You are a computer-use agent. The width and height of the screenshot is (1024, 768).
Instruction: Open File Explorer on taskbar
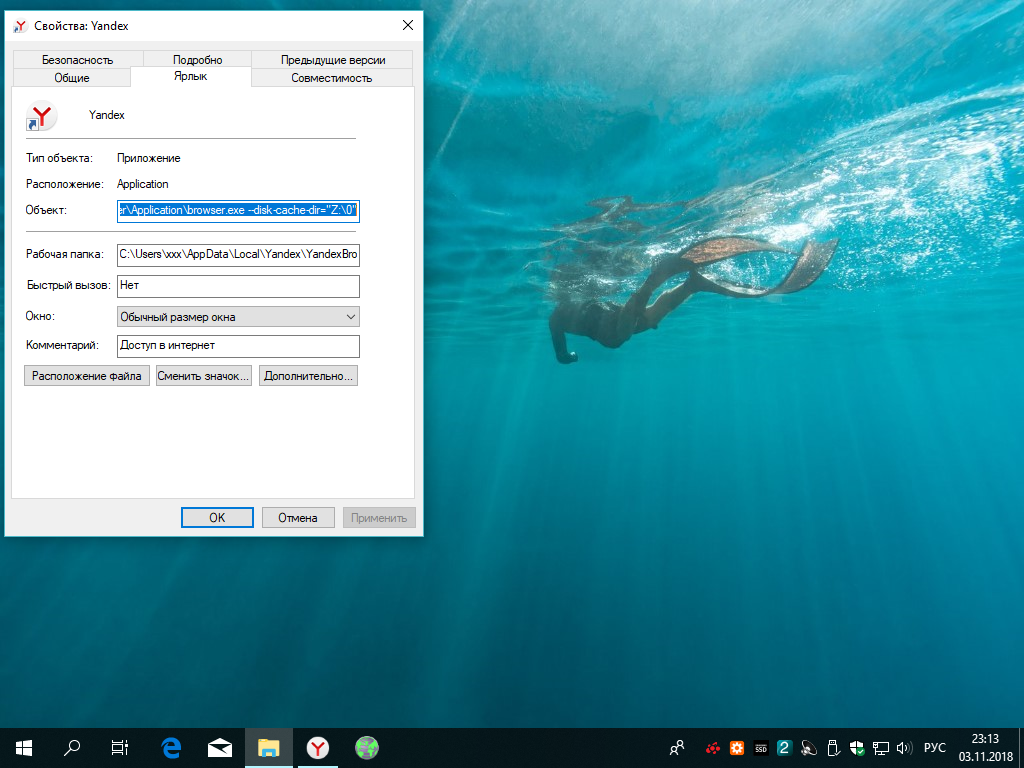point(268,748)
